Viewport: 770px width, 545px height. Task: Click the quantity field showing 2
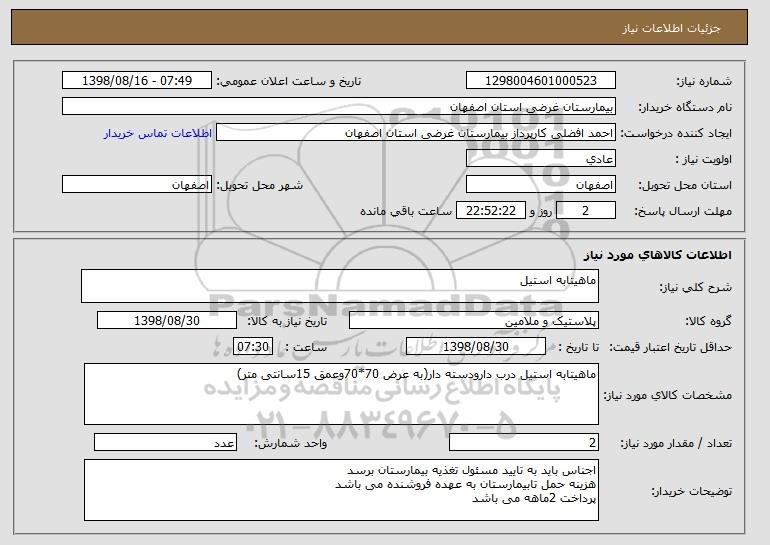point(524,442)
